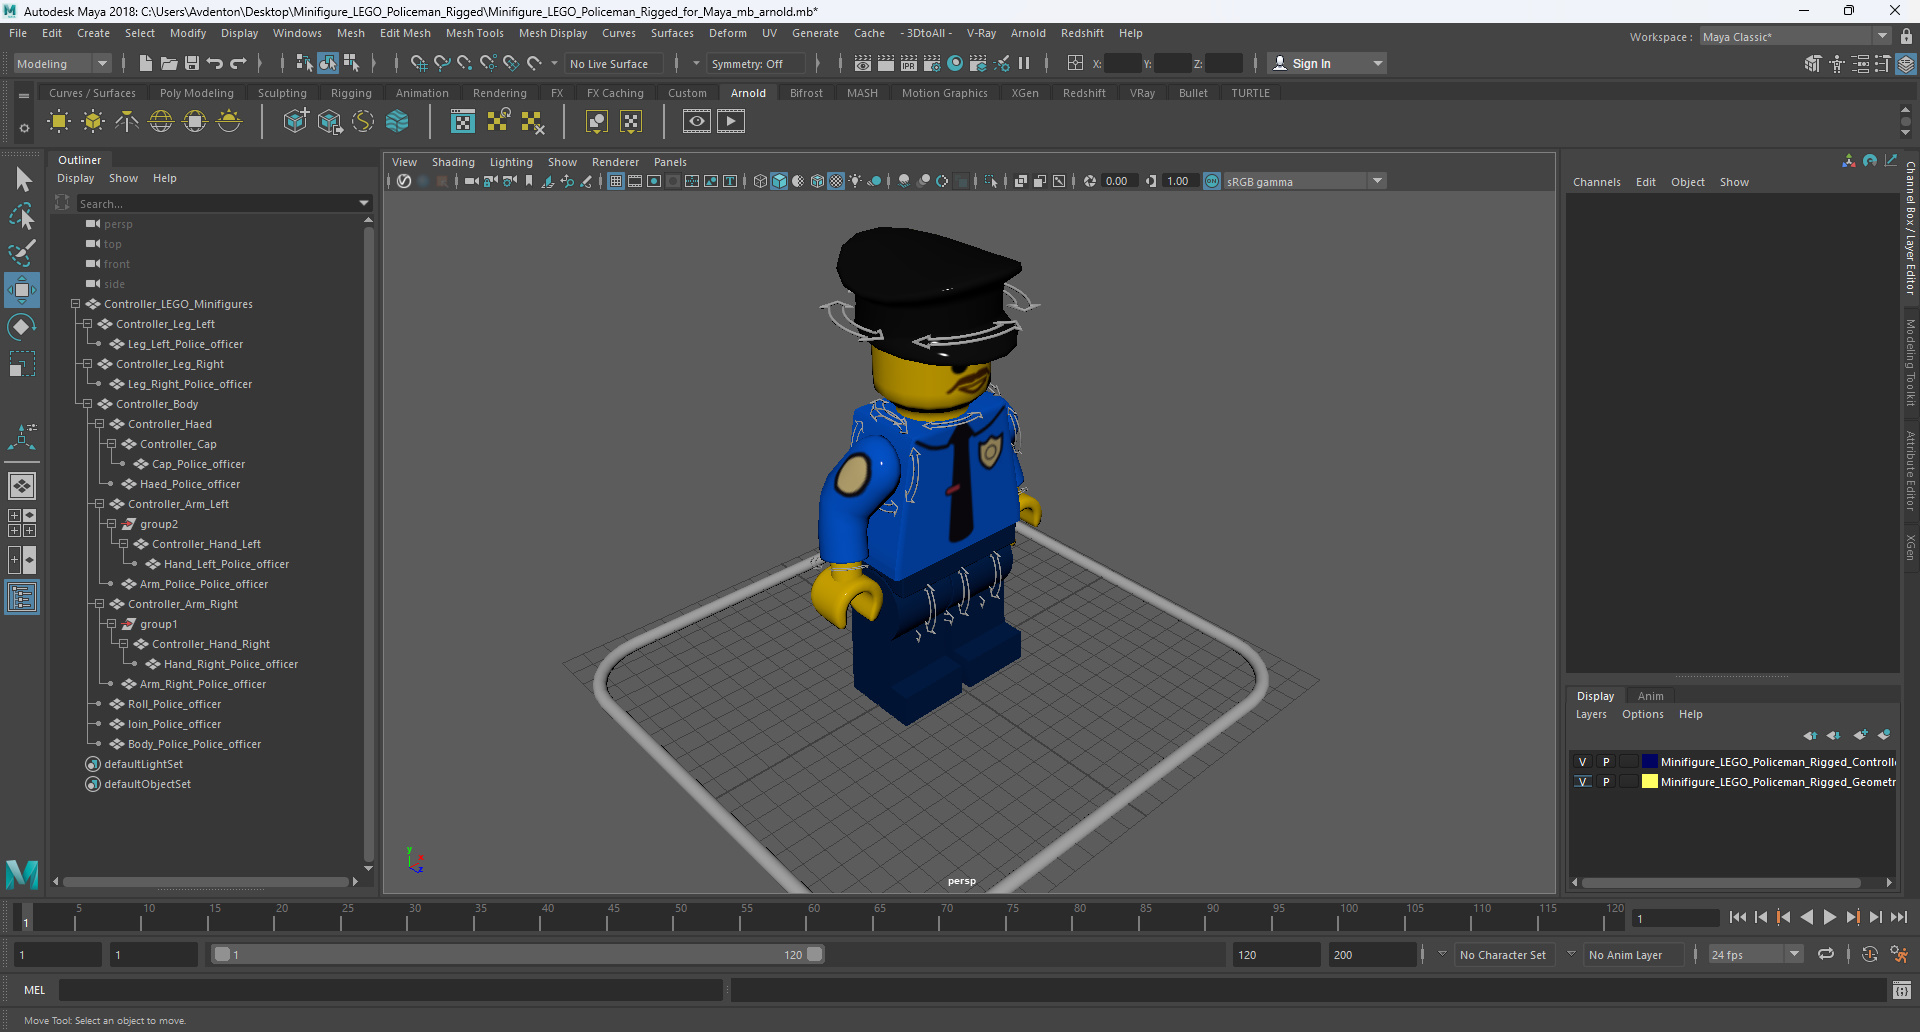Create Arnold physical sky
Viewport: 1920px width, 1032px height.
click(229, 122)
